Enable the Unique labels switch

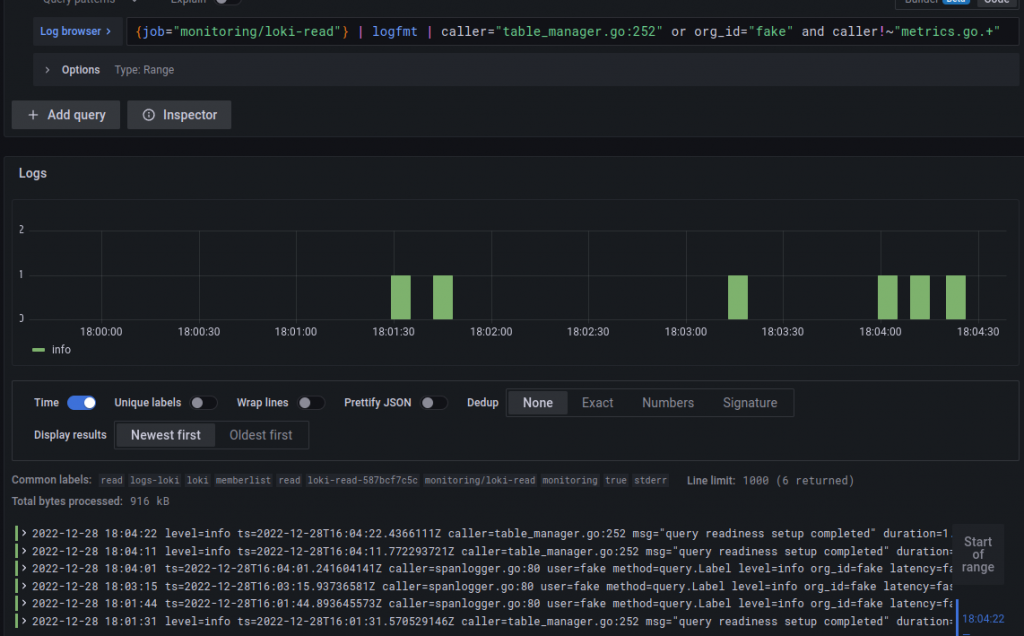(203, 403)
